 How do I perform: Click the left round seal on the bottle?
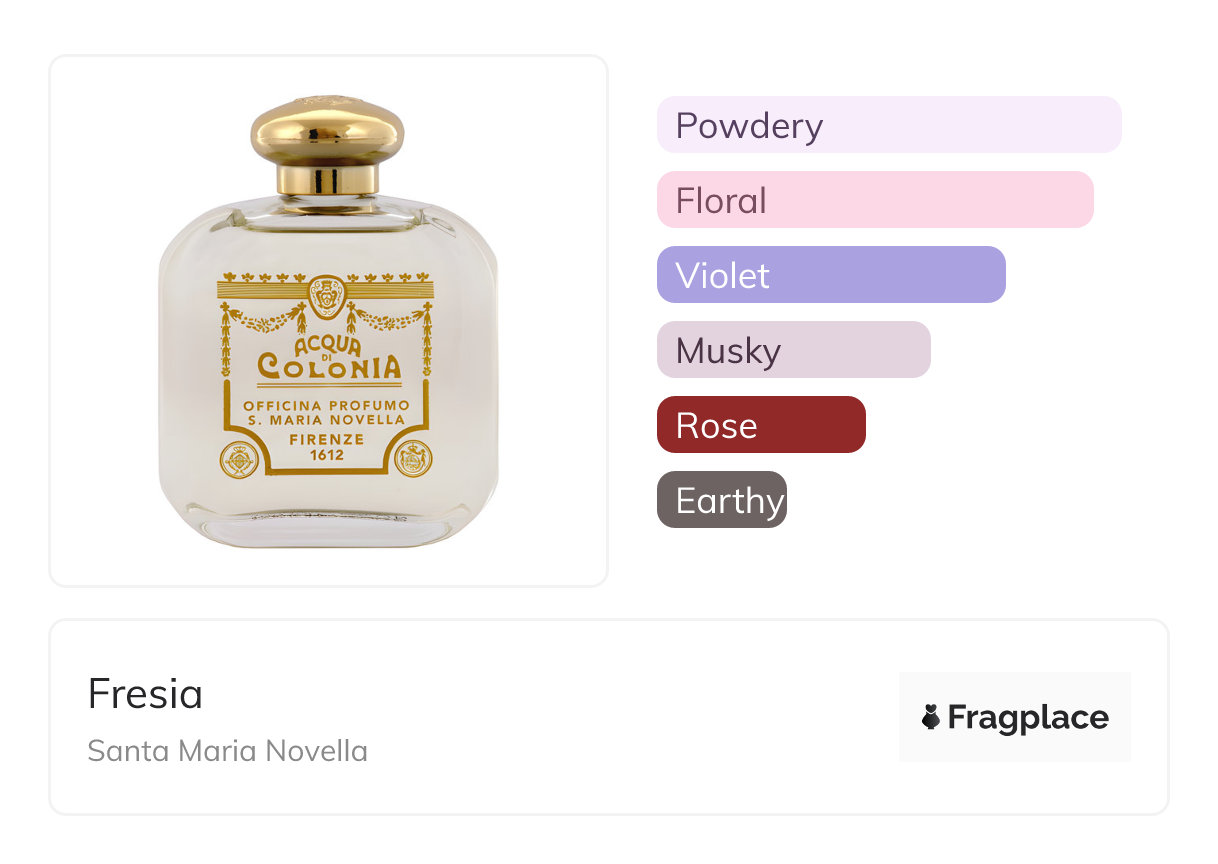click(240, 460)
